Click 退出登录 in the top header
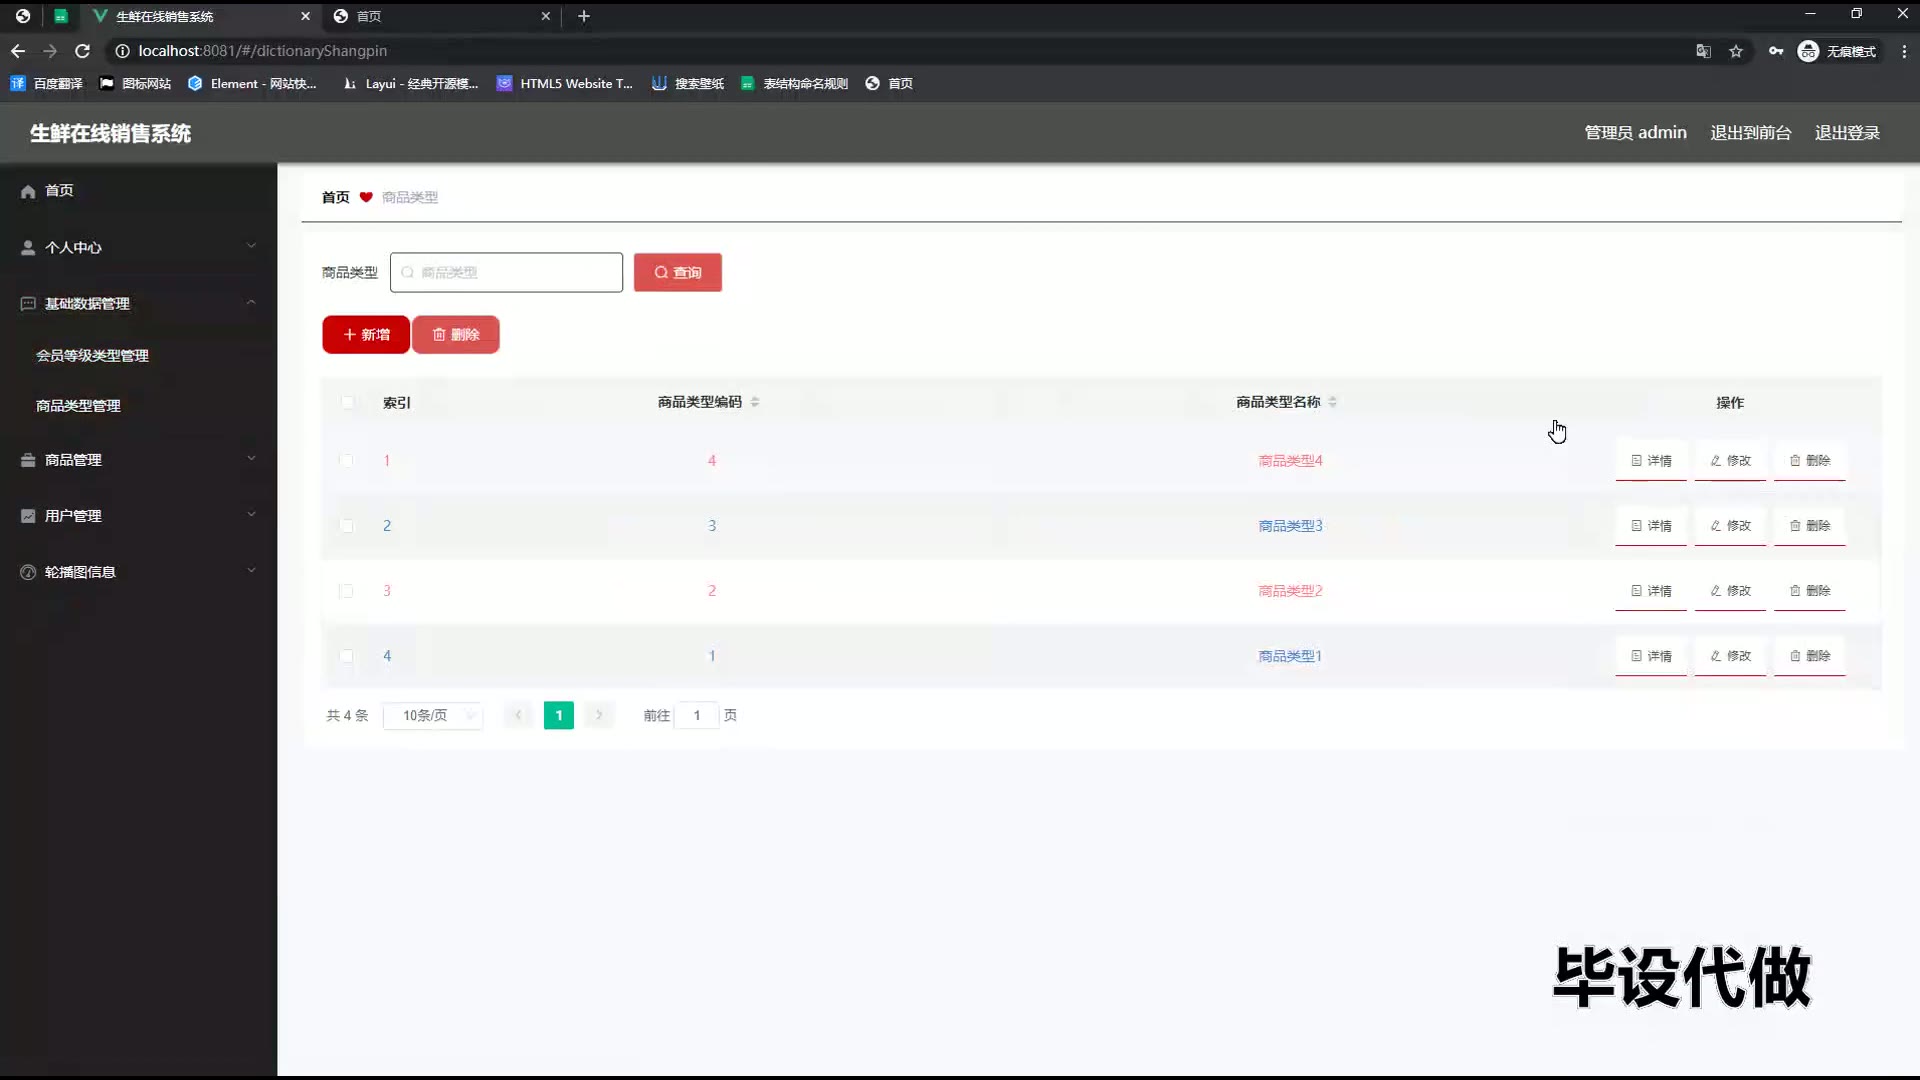Image resolution: width=1920 pixels, height=1080 pixels. 1847,133
